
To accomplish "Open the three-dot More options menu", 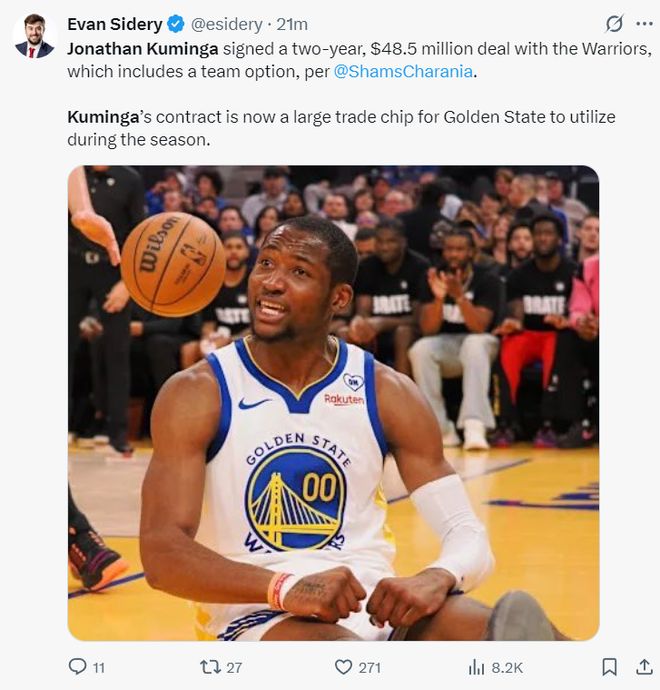I will (643, 24).
